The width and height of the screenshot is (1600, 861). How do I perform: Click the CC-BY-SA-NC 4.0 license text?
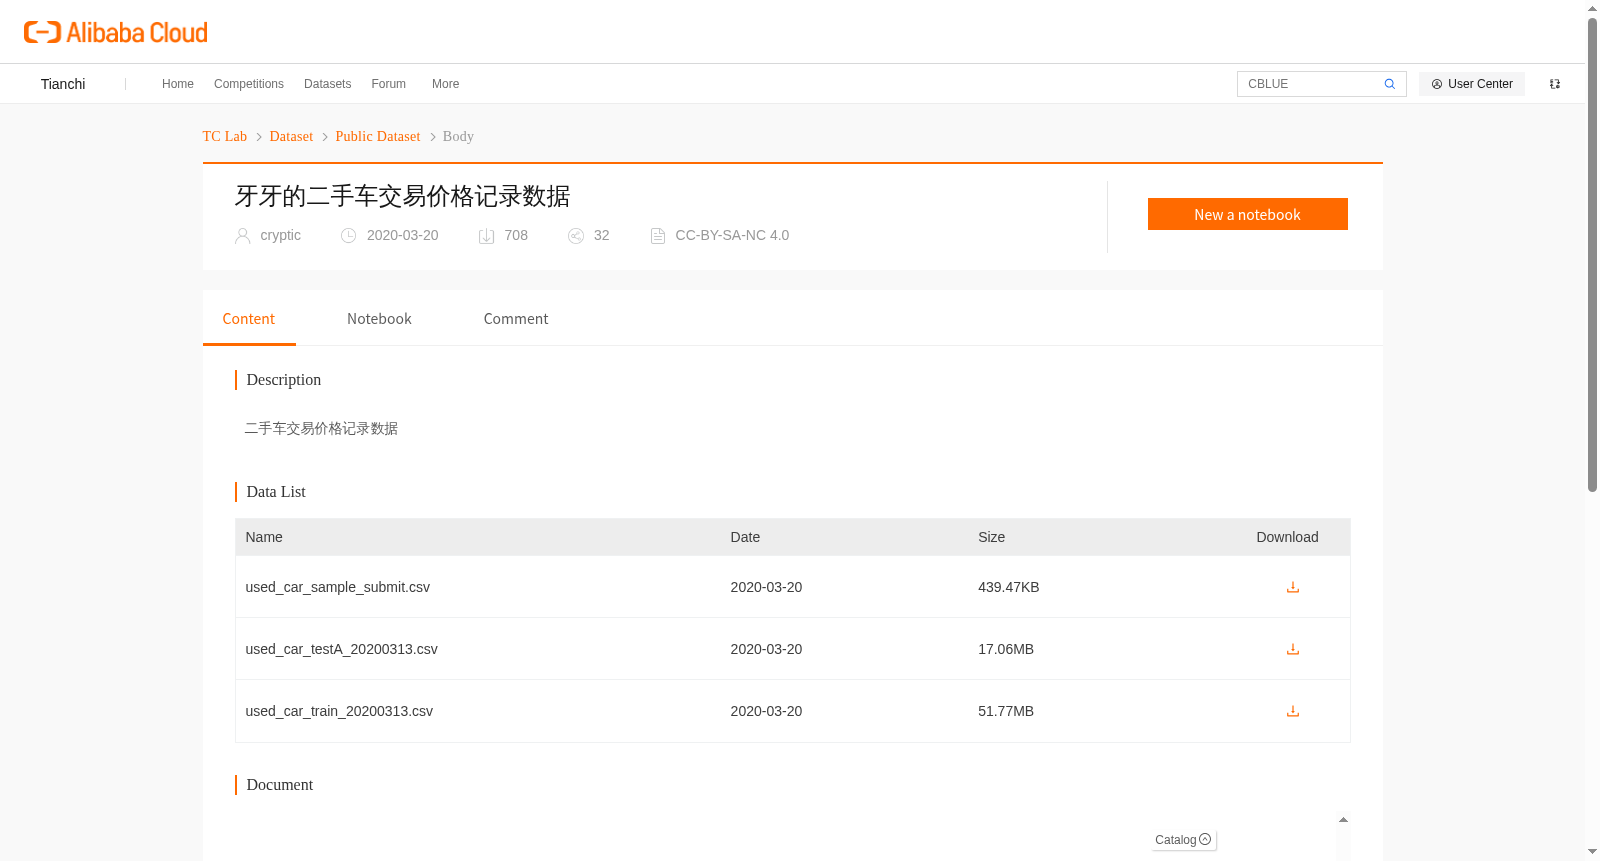tap(732, 235)
